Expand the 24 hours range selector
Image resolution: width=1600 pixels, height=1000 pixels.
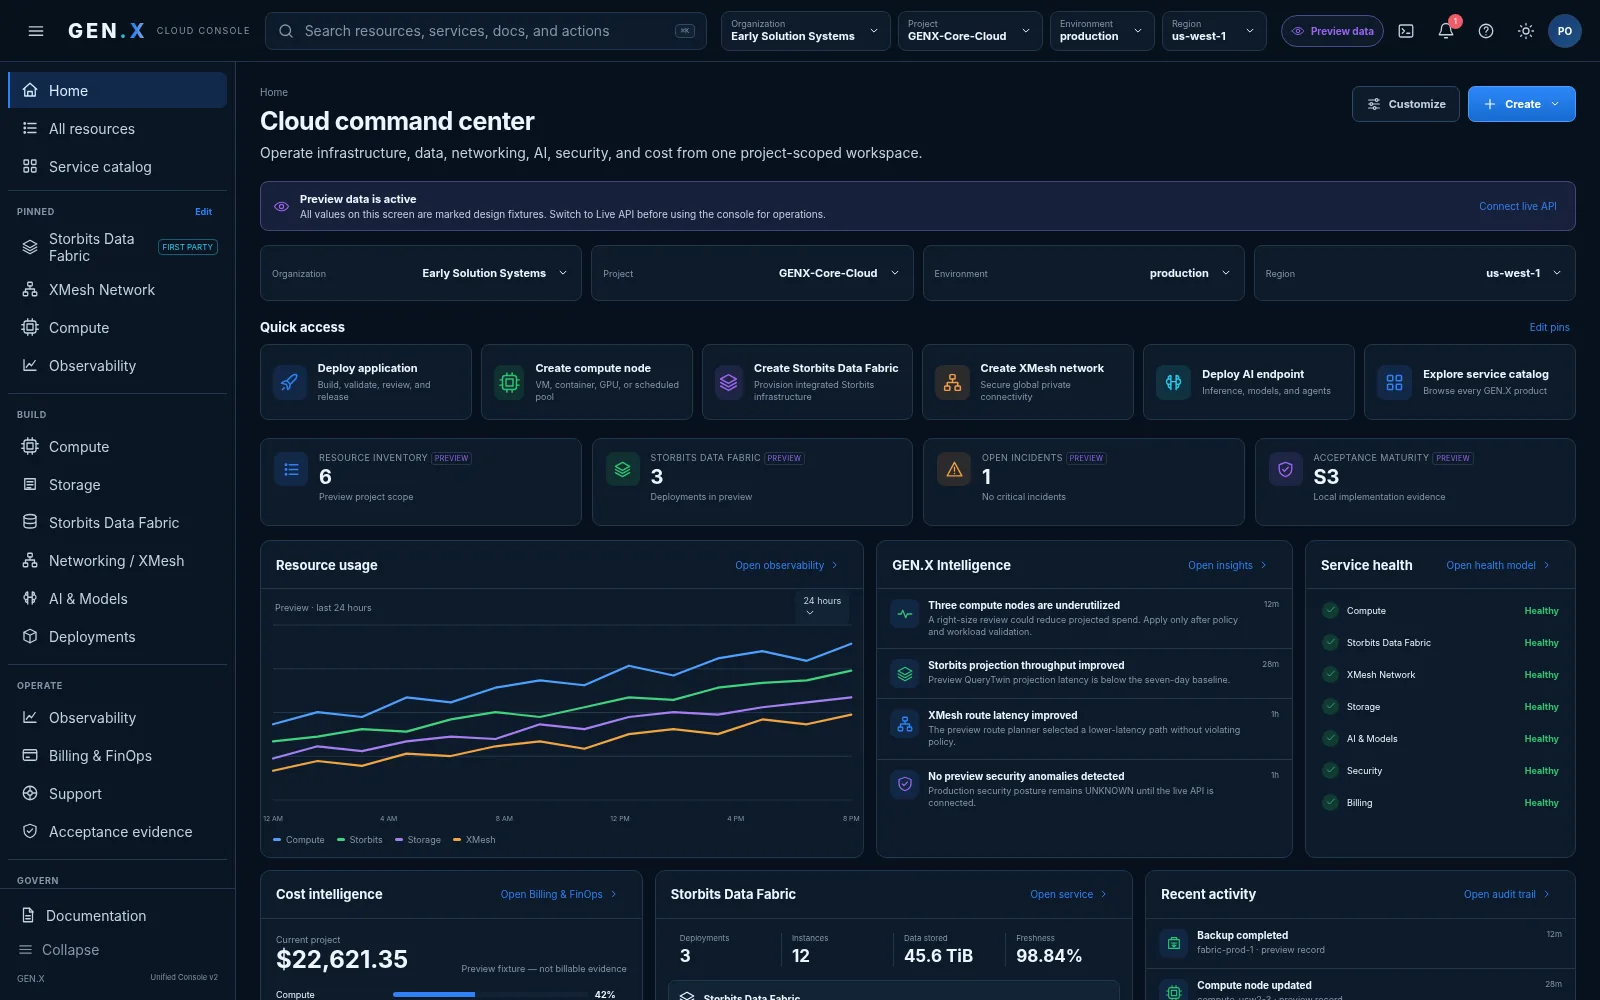pyautogui.click(x=822, y=606)
